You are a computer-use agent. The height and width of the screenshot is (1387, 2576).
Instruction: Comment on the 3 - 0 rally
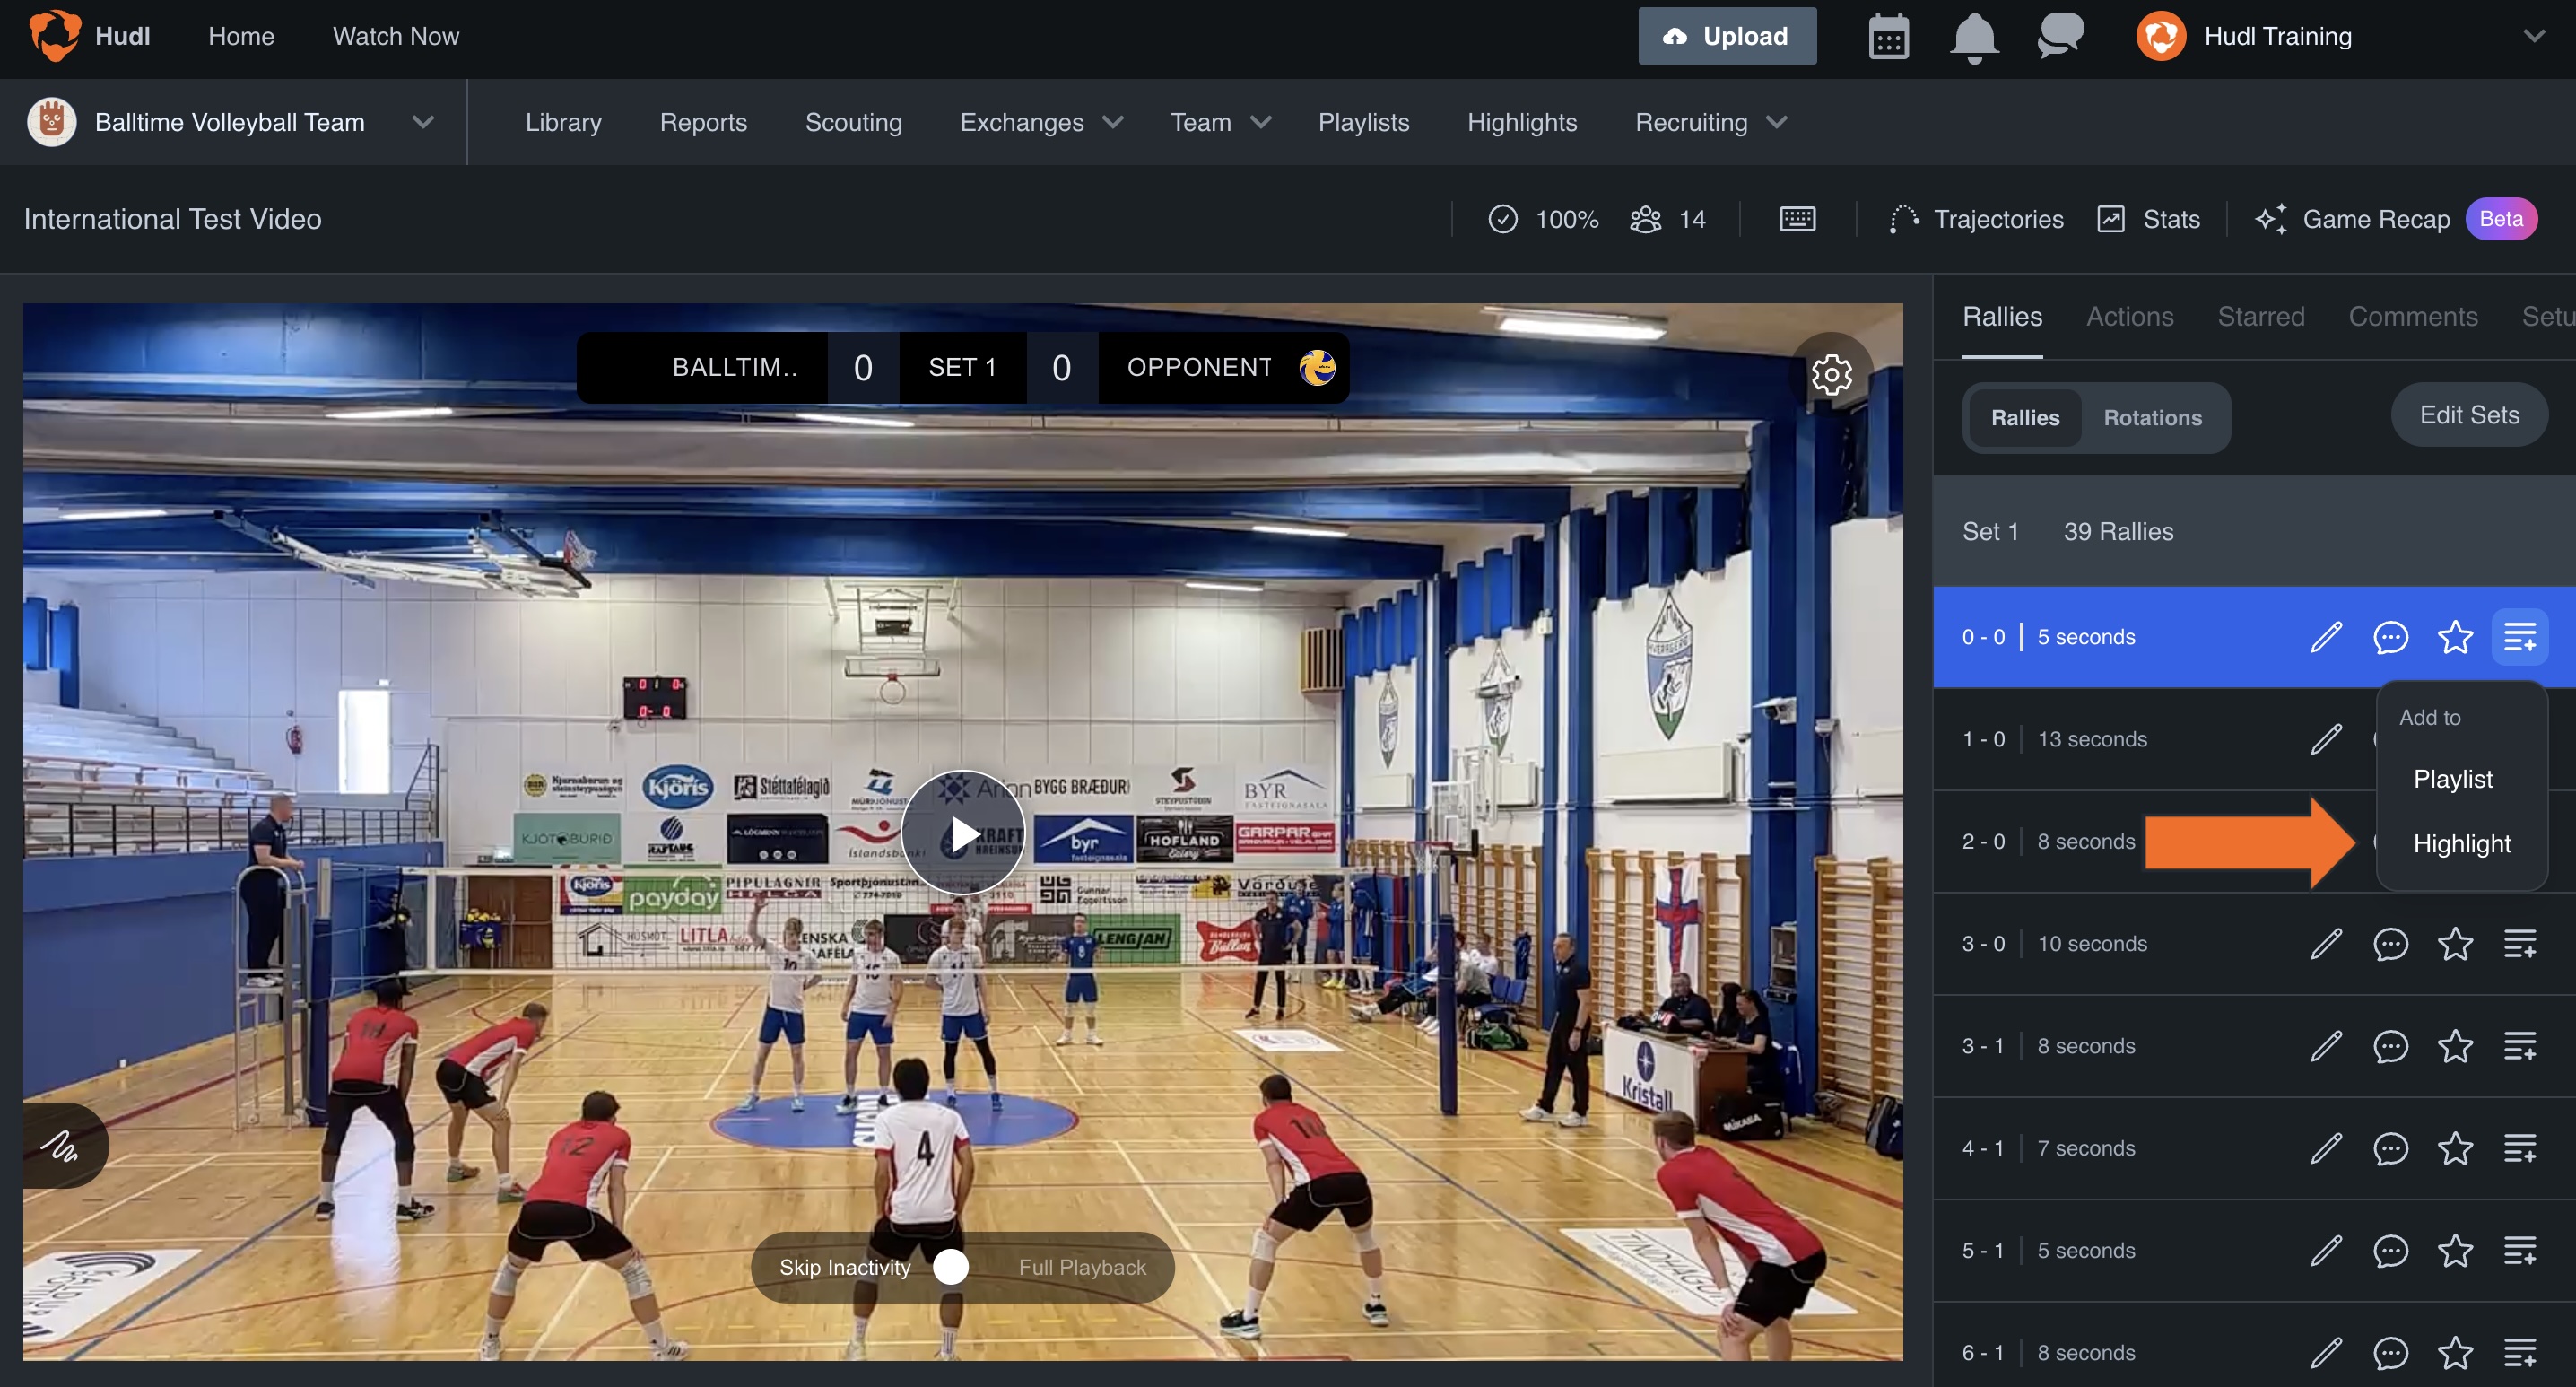[x=2390, y=944]
